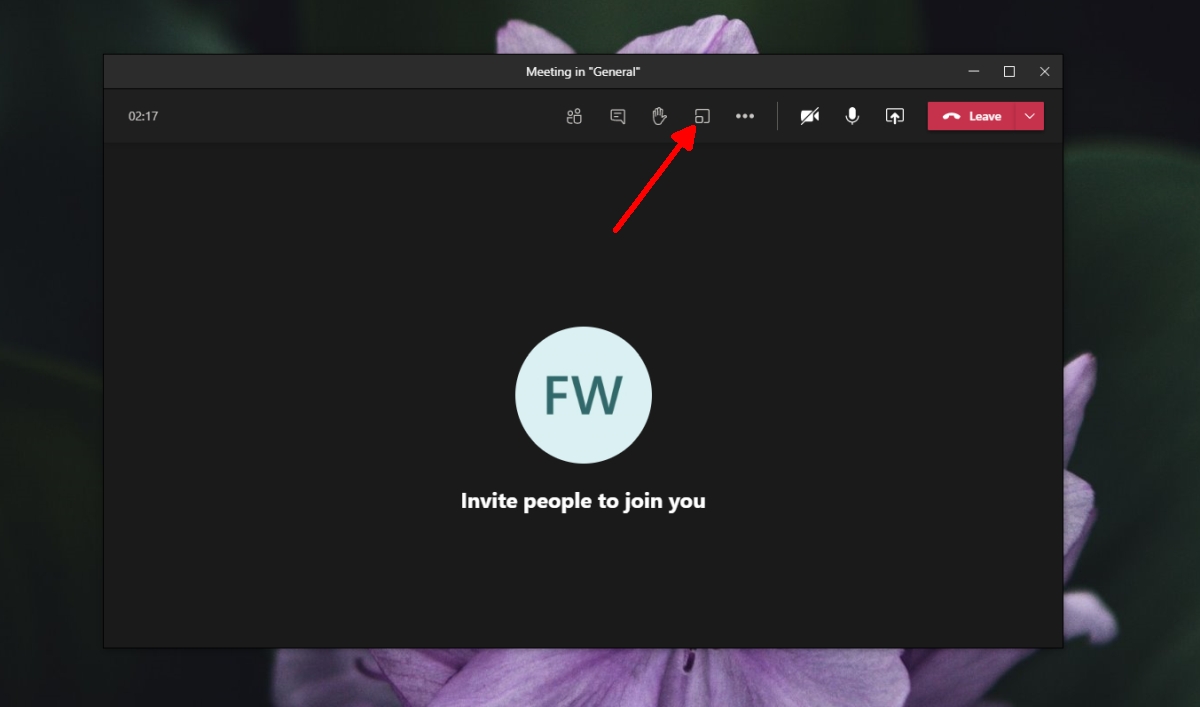
Task: Click the meeting timer 02:17
Action: click(143, 116)
